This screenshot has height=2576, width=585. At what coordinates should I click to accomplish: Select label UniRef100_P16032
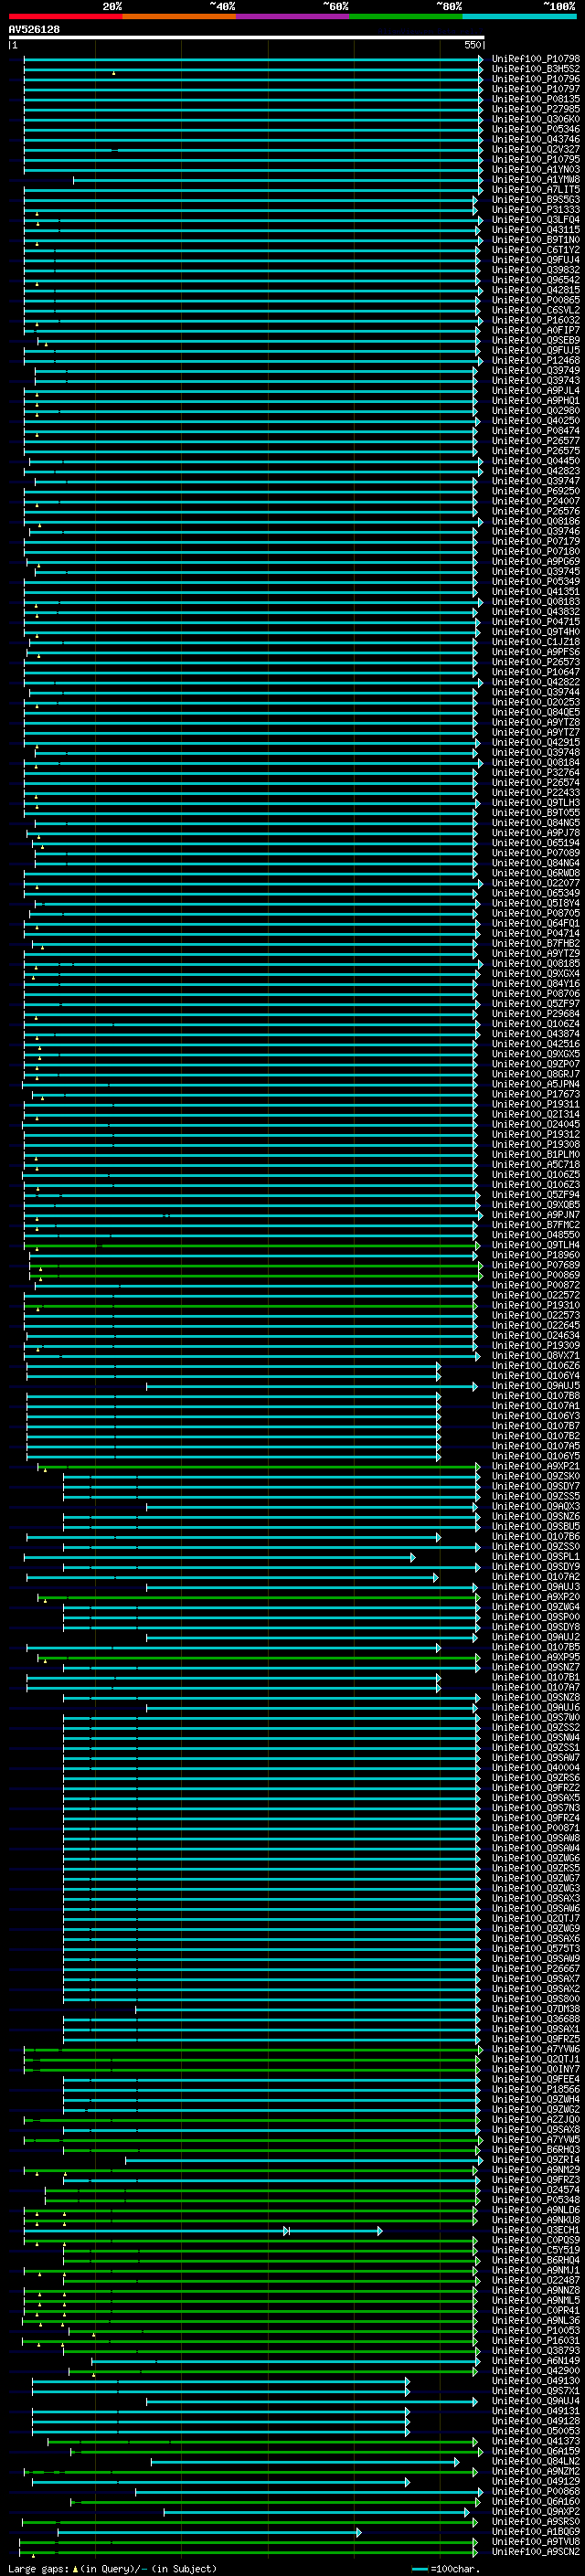tap(536, 320)
